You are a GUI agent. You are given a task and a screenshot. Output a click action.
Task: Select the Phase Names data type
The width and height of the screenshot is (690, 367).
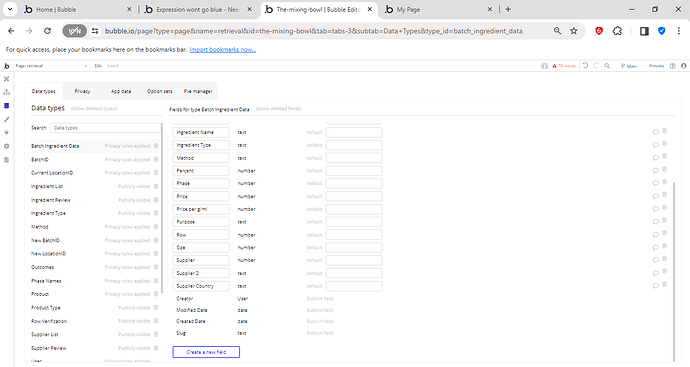pos(46,281)
